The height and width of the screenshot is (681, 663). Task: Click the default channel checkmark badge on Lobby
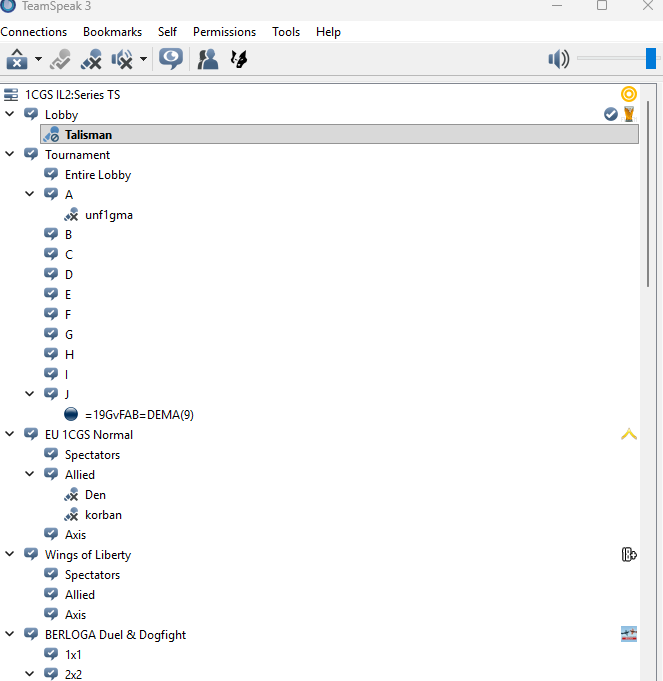[x=610, y=114]
